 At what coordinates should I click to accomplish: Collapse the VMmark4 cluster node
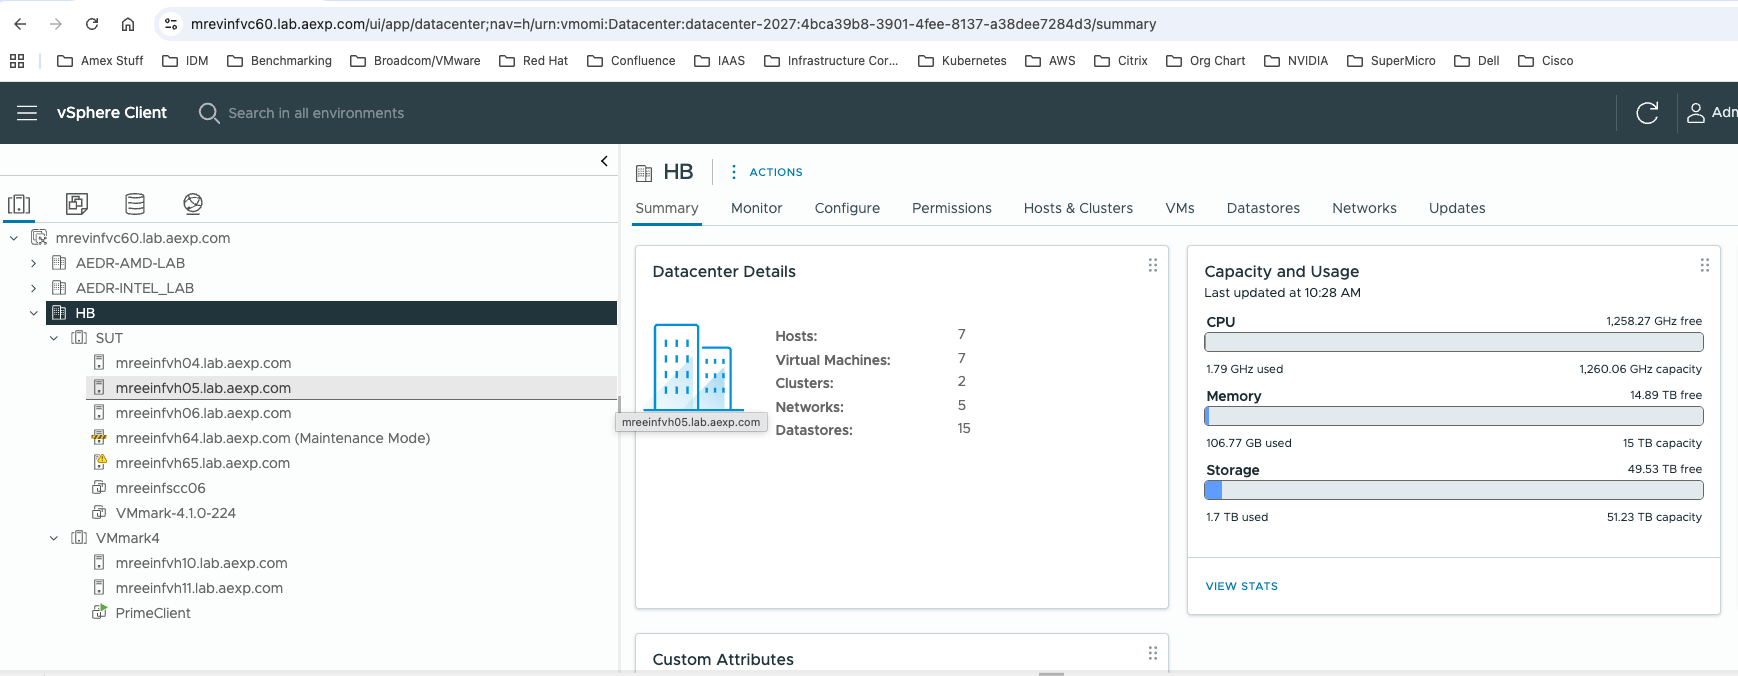[x=54, y=538]
